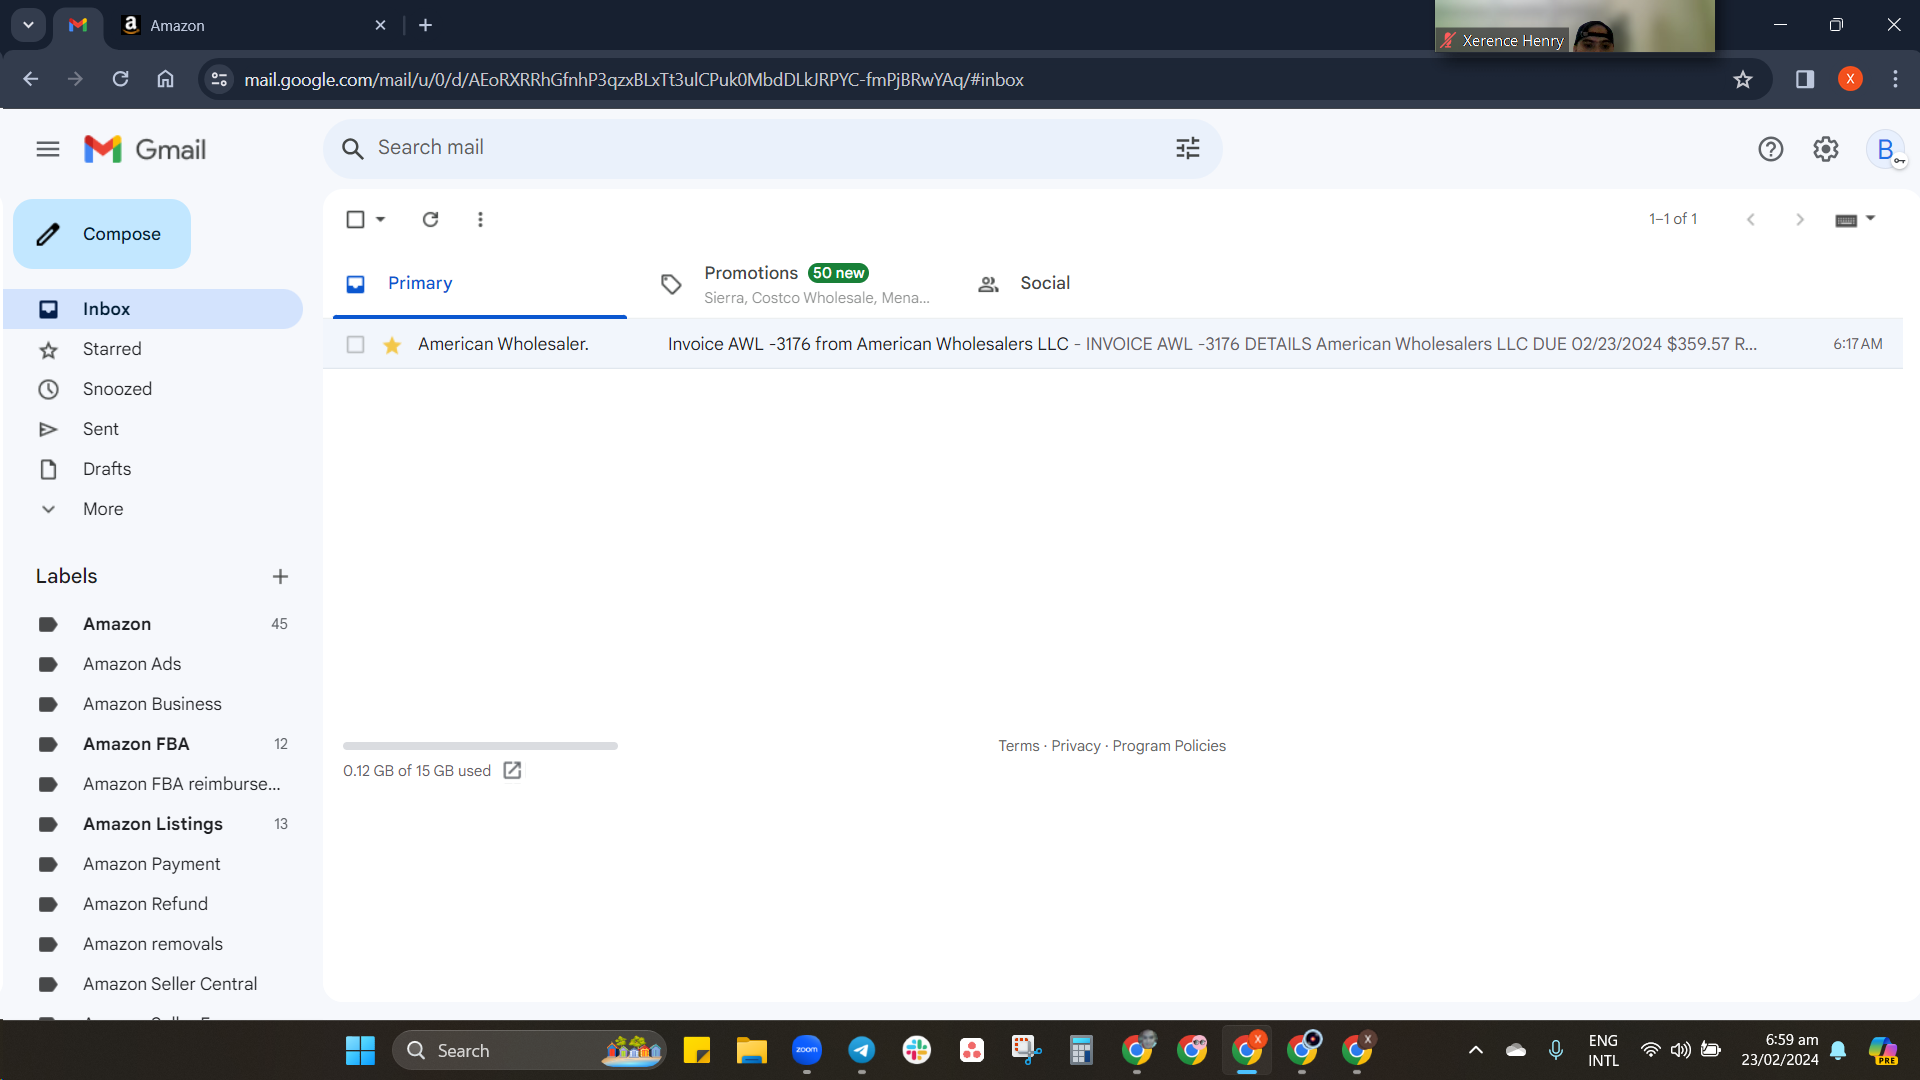
Task: Open the More options three-dot menu above the list
Action: (x=480, y=219)
